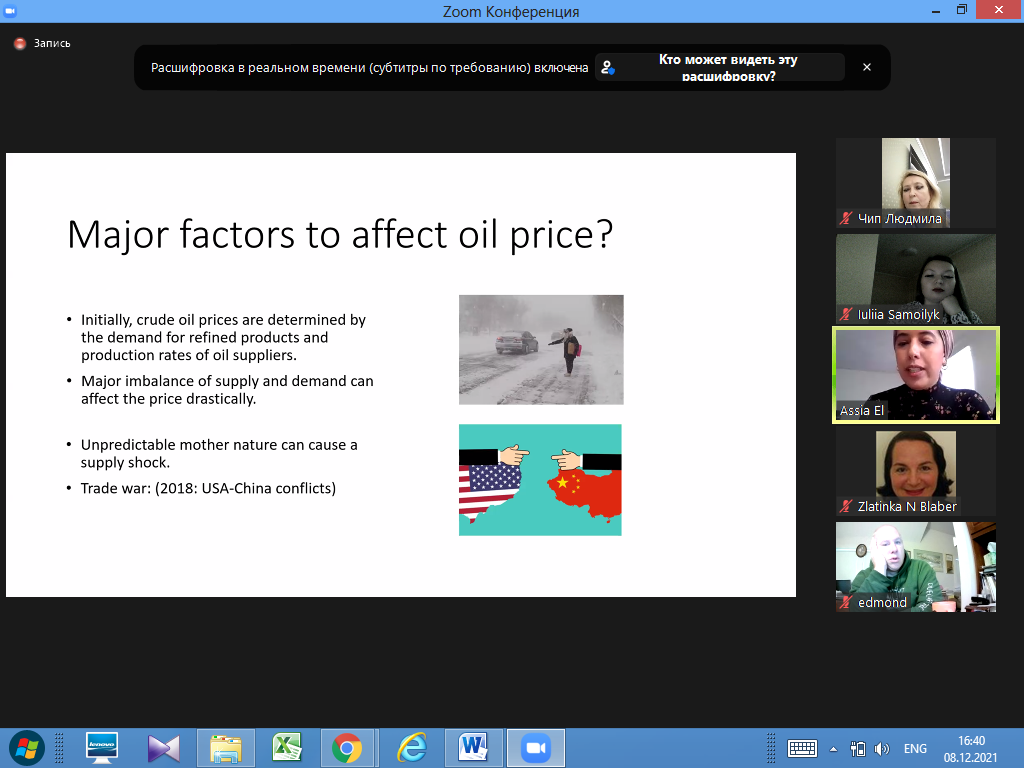This screenshot has width=1024, height=768.
Task: Select Iuliia Samoilyk video thumbnail
Action: point(916,279)
